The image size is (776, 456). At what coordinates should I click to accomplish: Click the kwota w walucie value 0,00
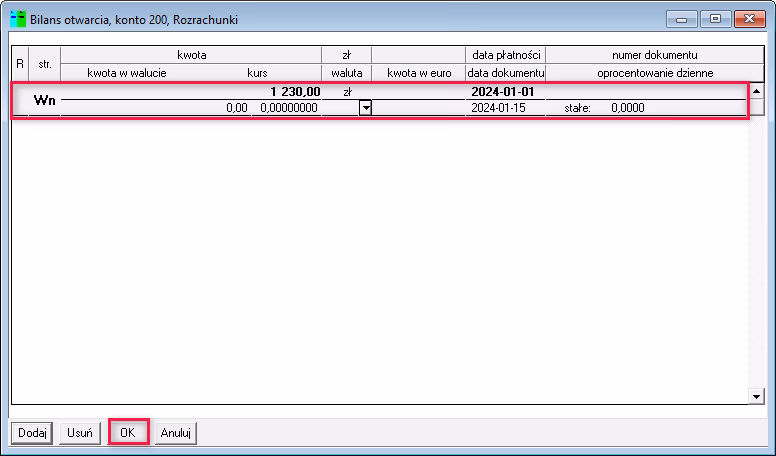point(236,108)
